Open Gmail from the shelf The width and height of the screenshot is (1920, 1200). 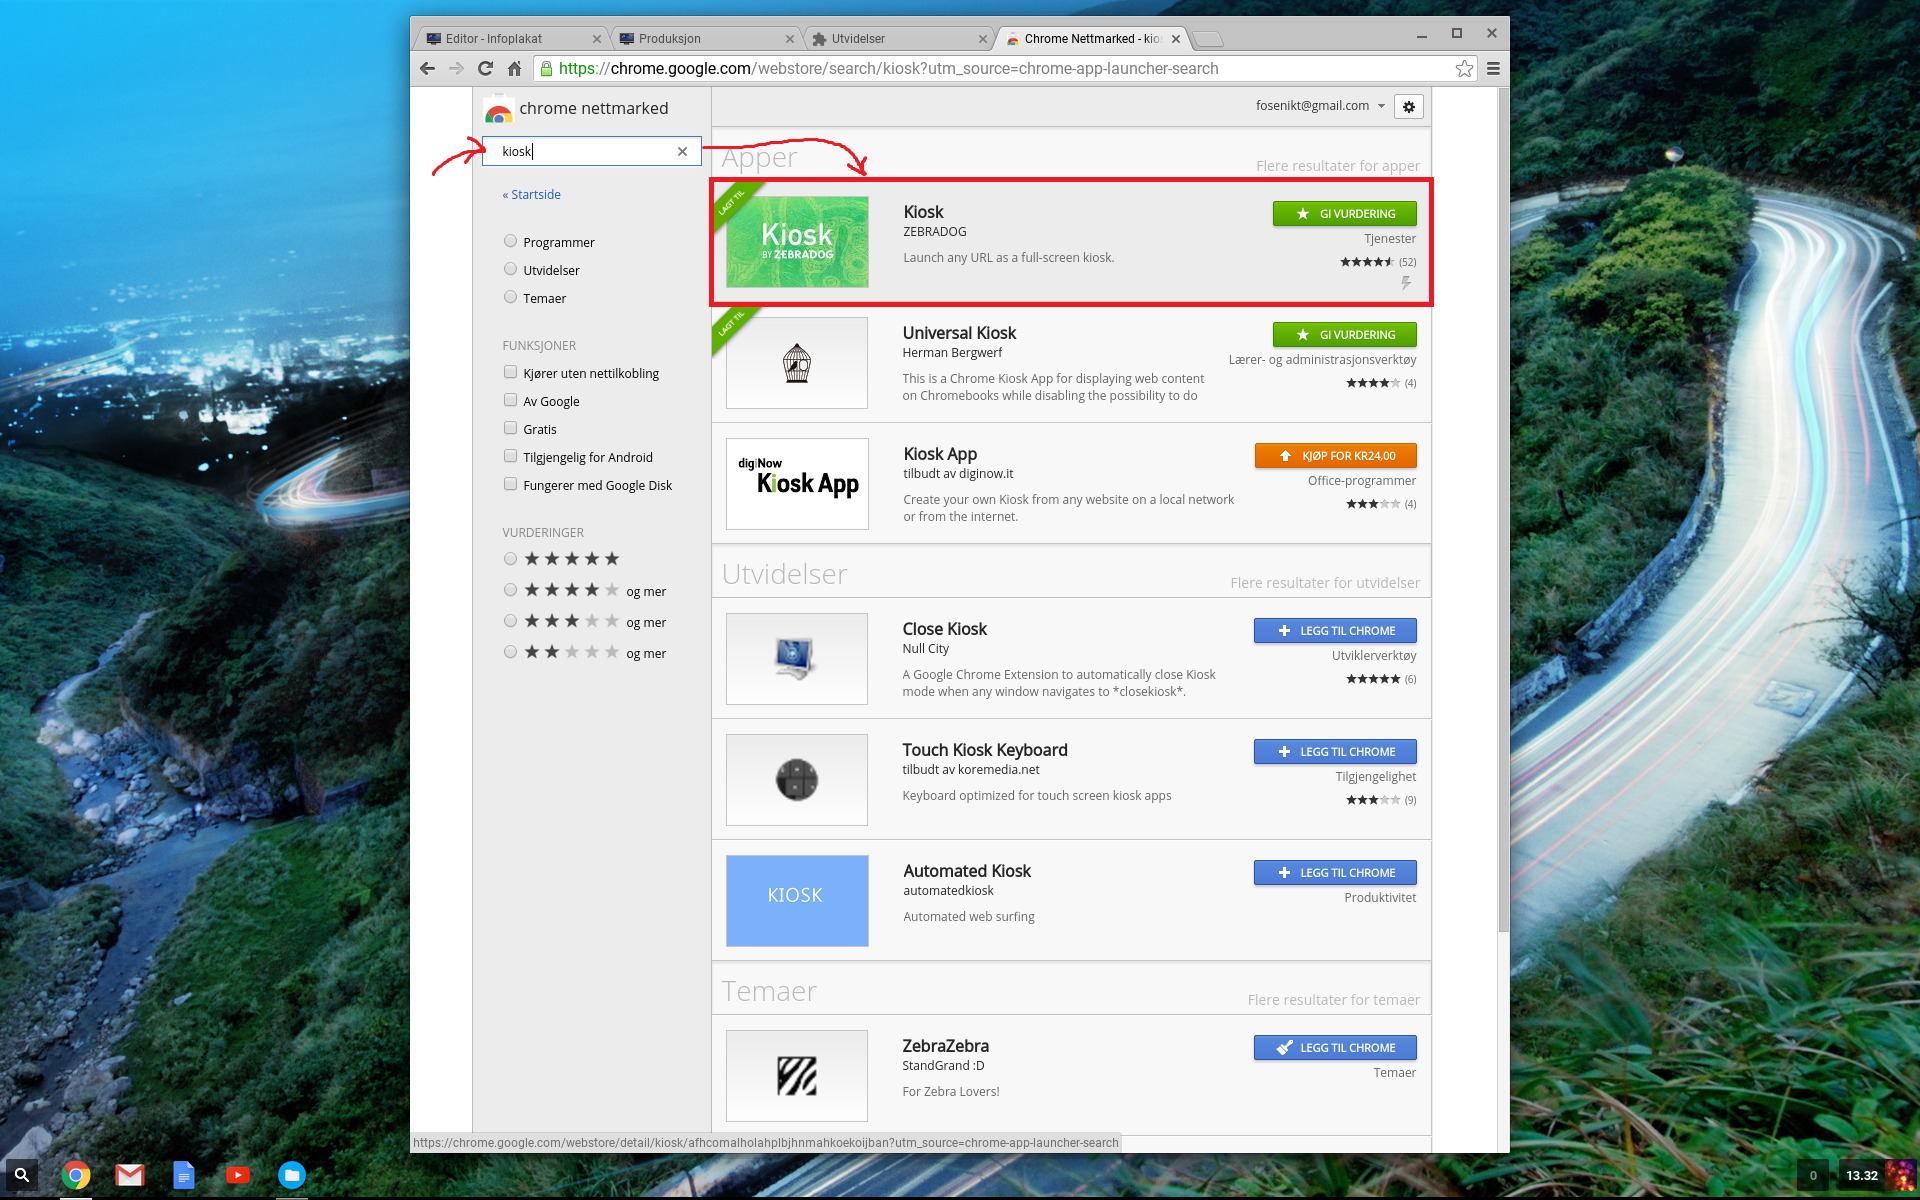tap(130, 1175)
